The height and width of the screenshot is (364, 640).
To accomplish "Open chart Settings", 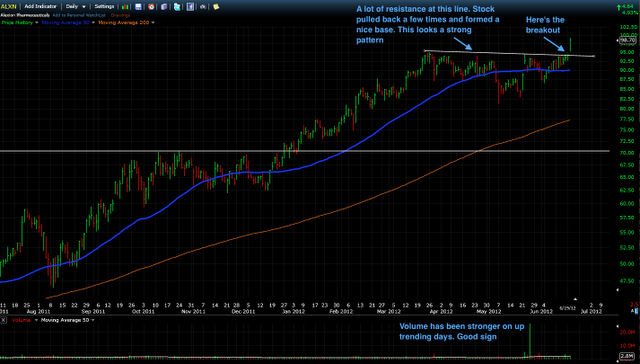I will (x=104, y=7).
